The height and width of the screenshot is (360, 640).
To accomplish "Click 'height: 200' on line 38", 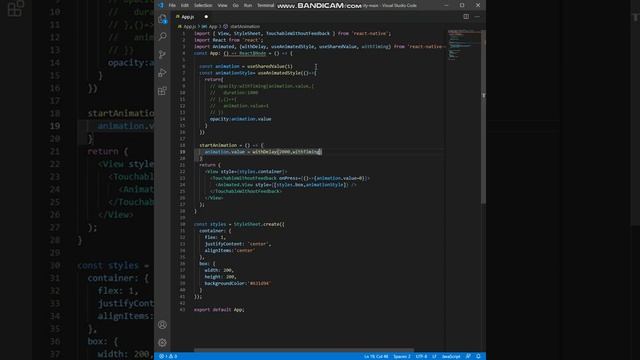I will 220,277.
